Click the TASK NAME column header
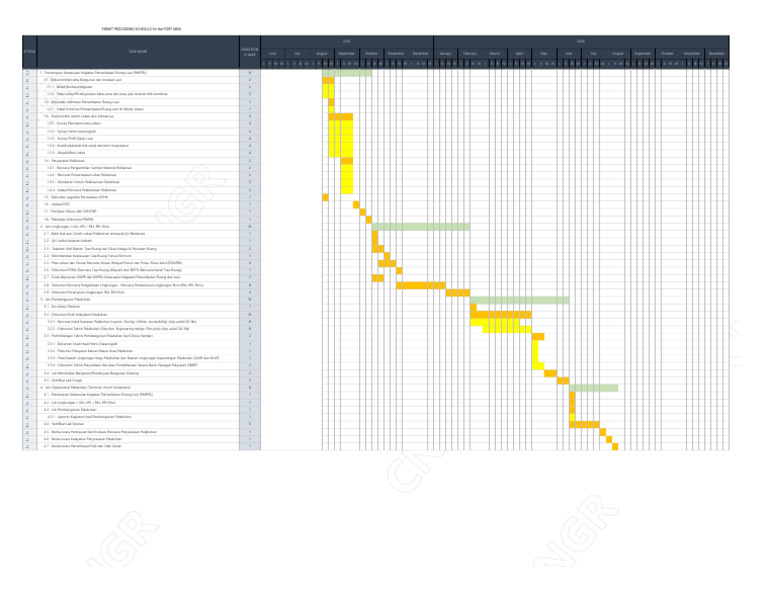 point(138,51)
